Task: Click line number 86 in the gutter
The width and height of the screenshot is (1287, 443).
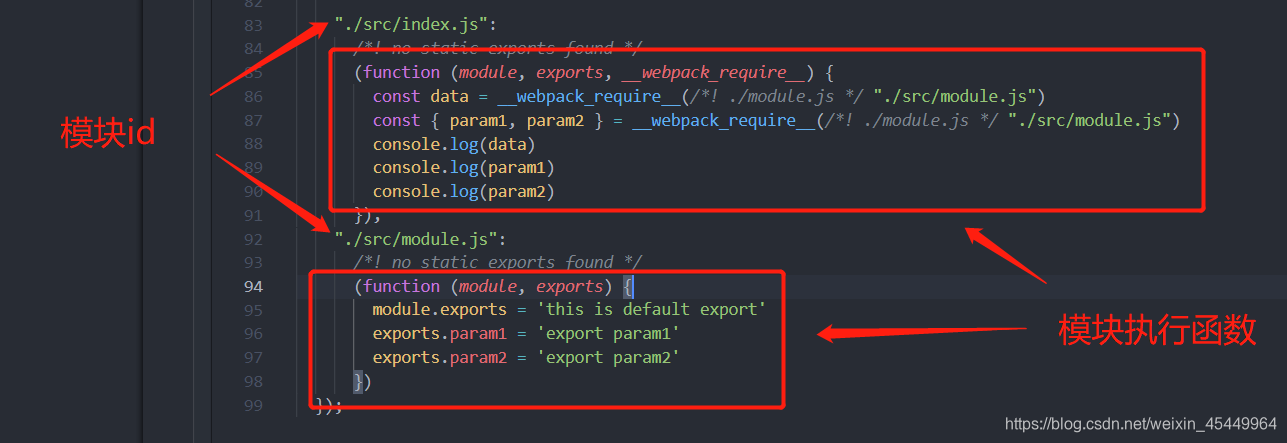Action: (252, 97)
